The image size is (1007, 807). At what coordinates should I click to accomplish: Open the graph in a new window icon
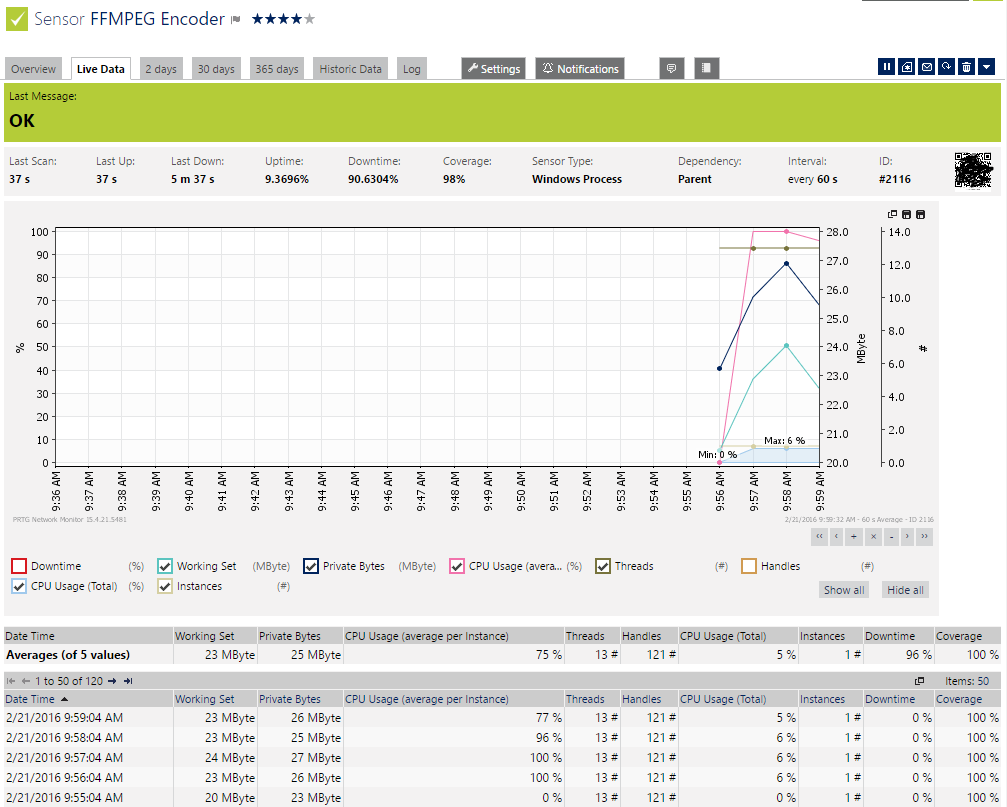click(x=892, y=214)
